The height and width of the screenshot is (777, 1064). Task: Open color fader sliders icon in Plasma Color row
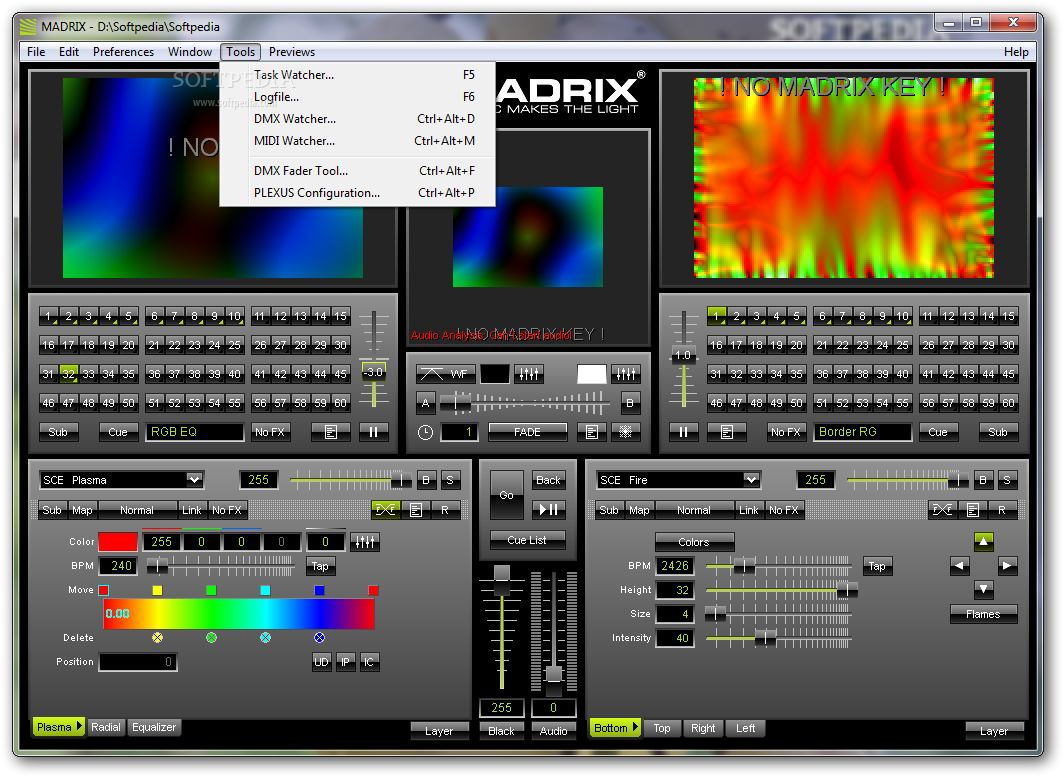tap(364, 542)
